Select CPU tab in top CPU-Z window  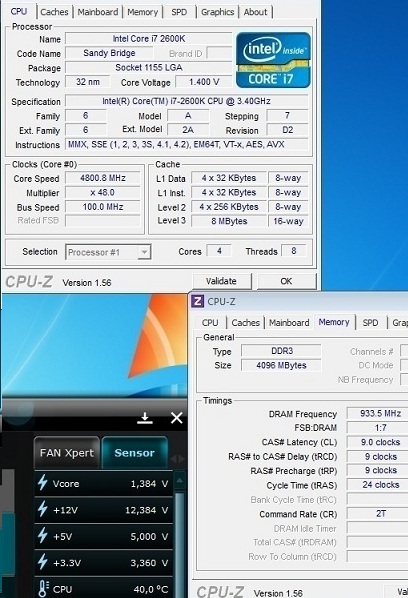(x=19, y=11)
